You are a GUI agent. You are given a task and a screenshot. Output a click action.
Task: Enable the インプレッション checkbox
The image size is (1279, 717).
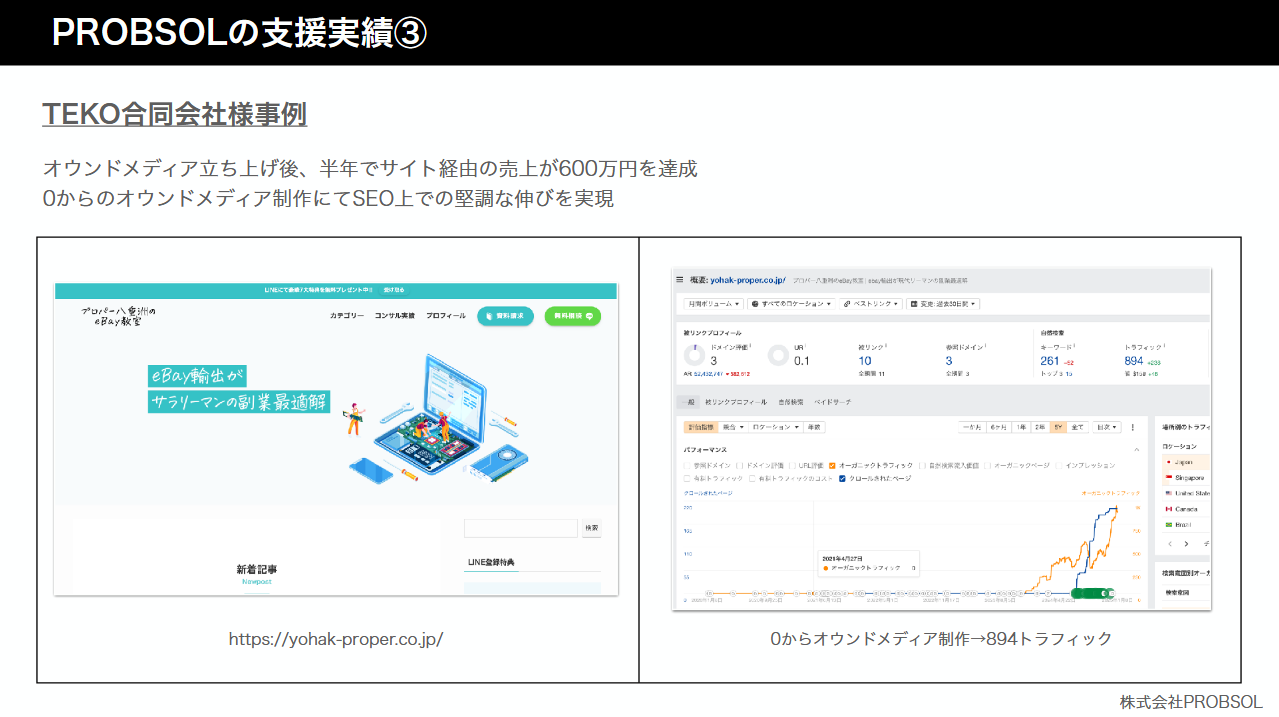pos(1059,465)
